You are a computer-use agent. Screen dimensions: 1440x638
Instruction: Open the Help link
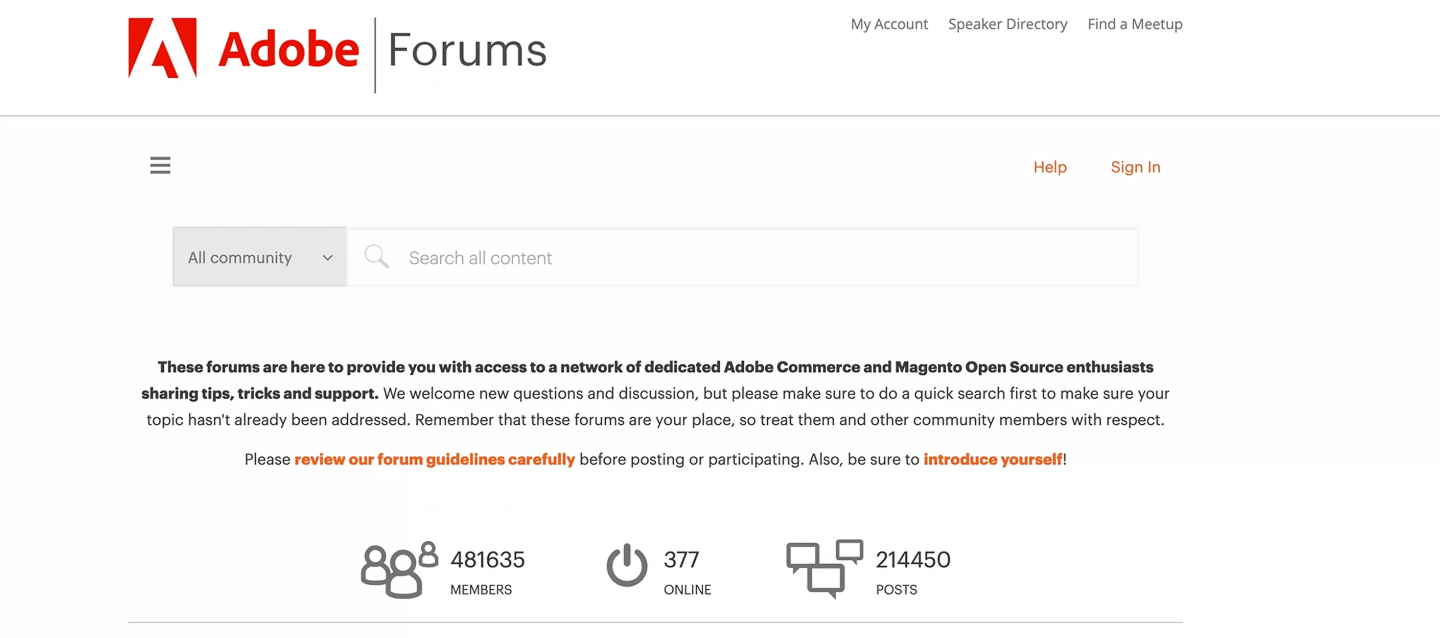point(1050,167)
